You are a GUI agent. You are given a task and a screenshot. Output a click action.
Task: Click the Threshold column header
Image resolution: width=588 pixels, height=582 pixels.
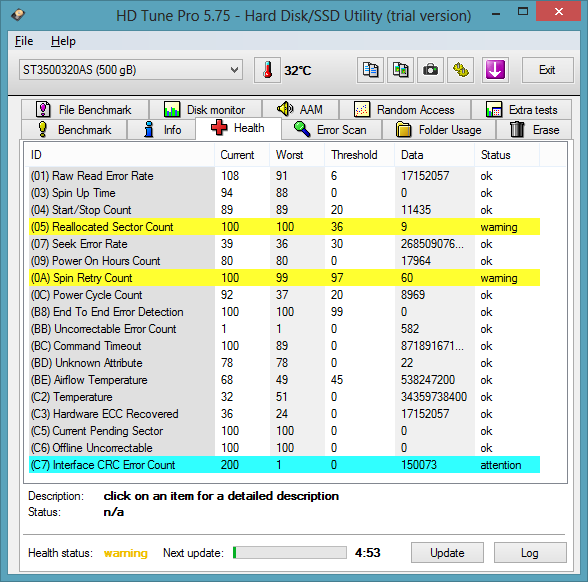pyautogui.click(x=359, y=155)
